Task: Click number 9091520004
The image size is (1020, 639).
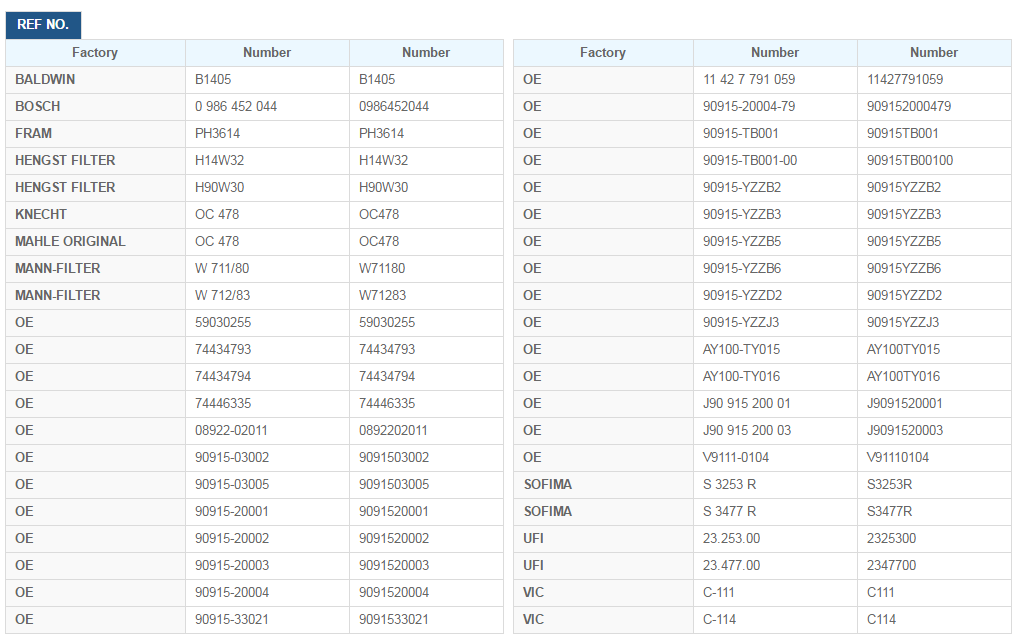Action: (394, 593)
